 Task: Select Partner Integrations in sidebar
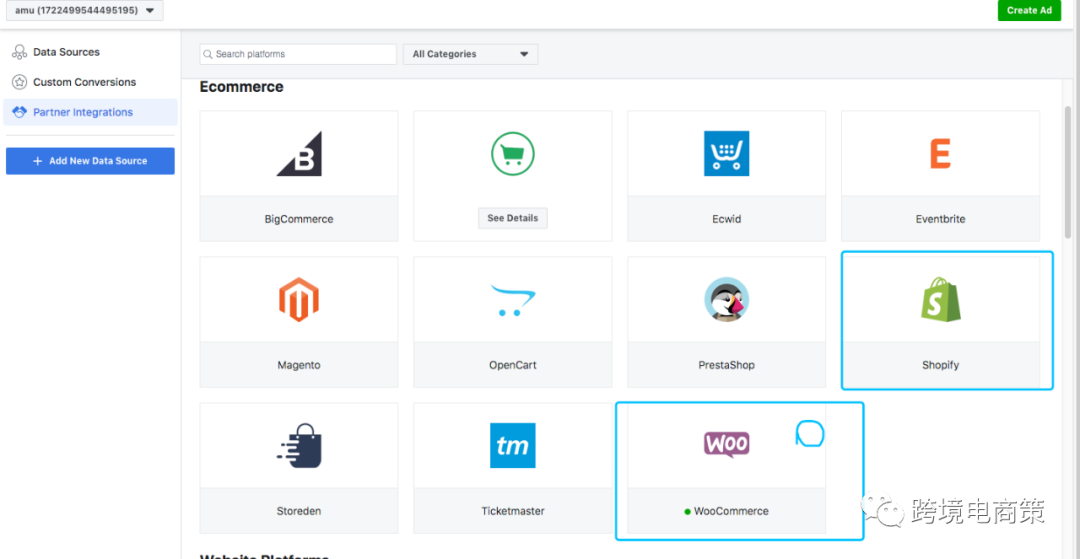point(90,112)
